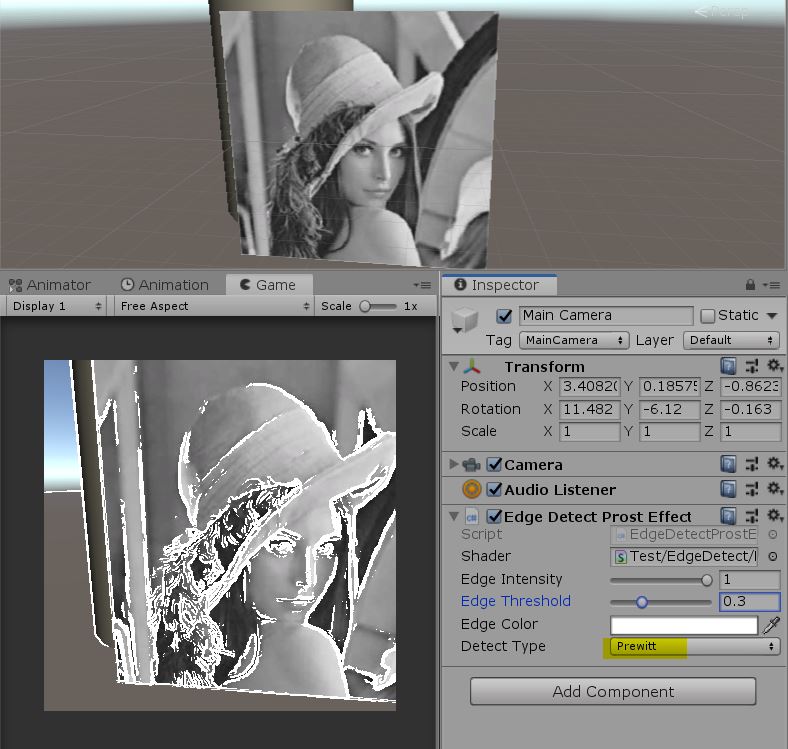This screenshot has height=749, width=788.
Task: Click the C# script component icon
Action: (471, 517)
